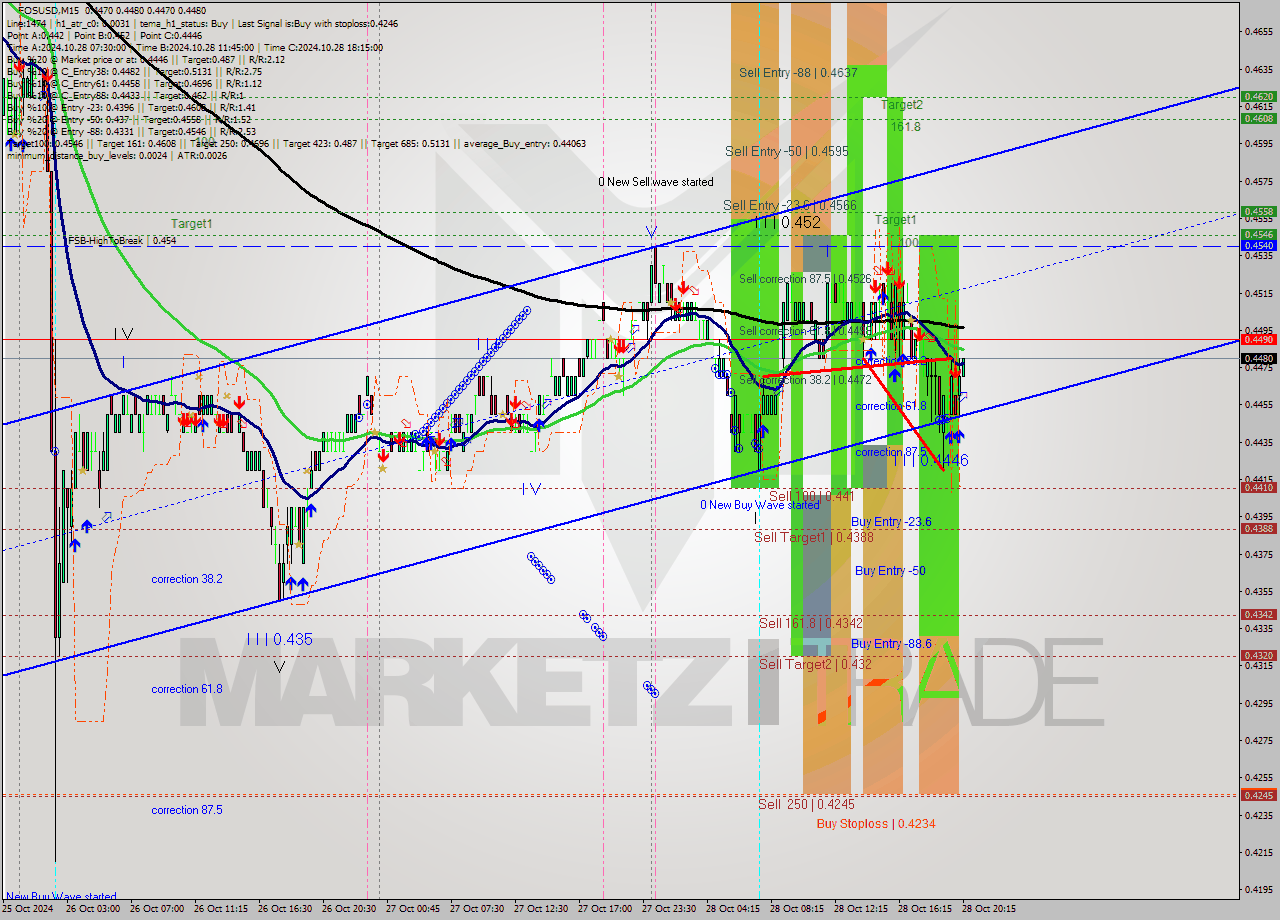Click the 'Buy Entry -23.6' label
Screen dimensions: 1280x920
coord(891,522)
